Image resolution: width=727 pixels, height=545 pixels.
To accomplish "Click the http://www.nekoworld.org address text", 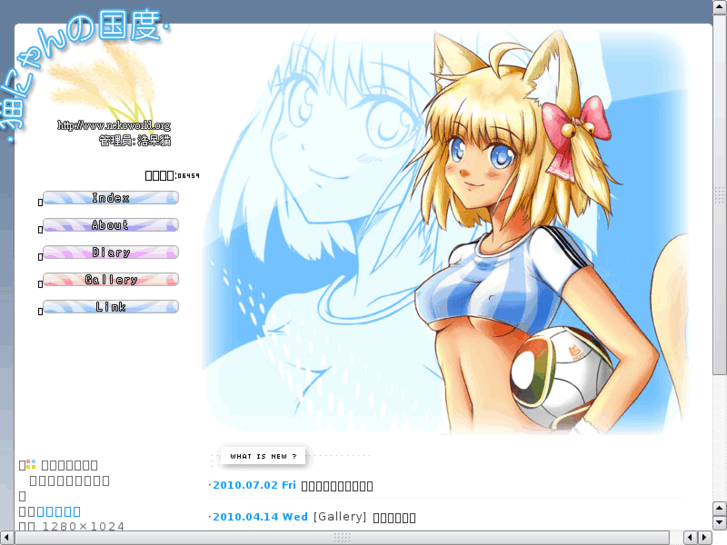I will point(114,125).
